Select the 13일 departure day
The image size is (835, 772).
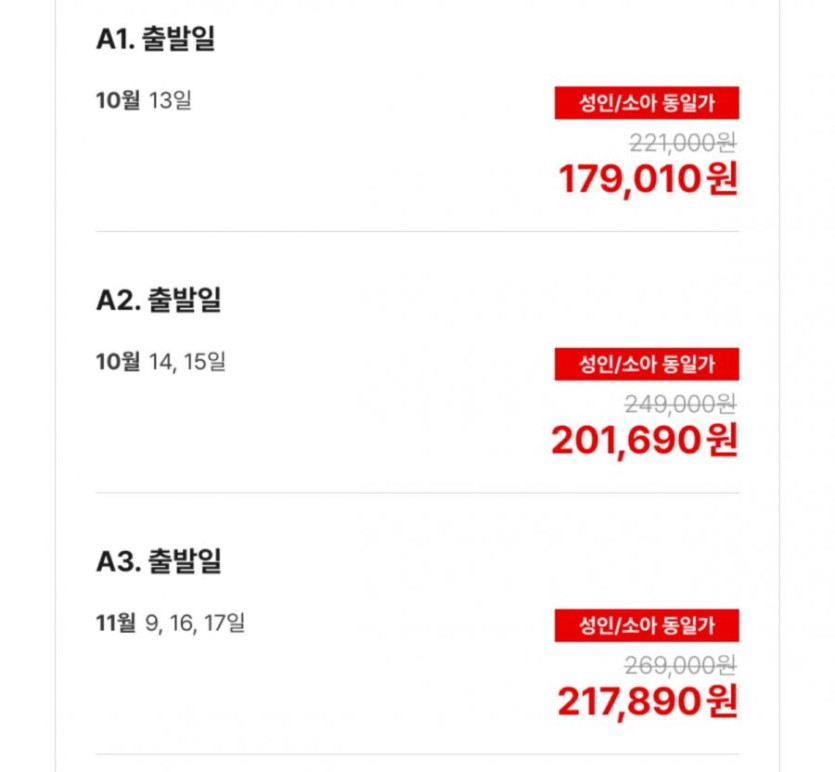coord(170,101)
